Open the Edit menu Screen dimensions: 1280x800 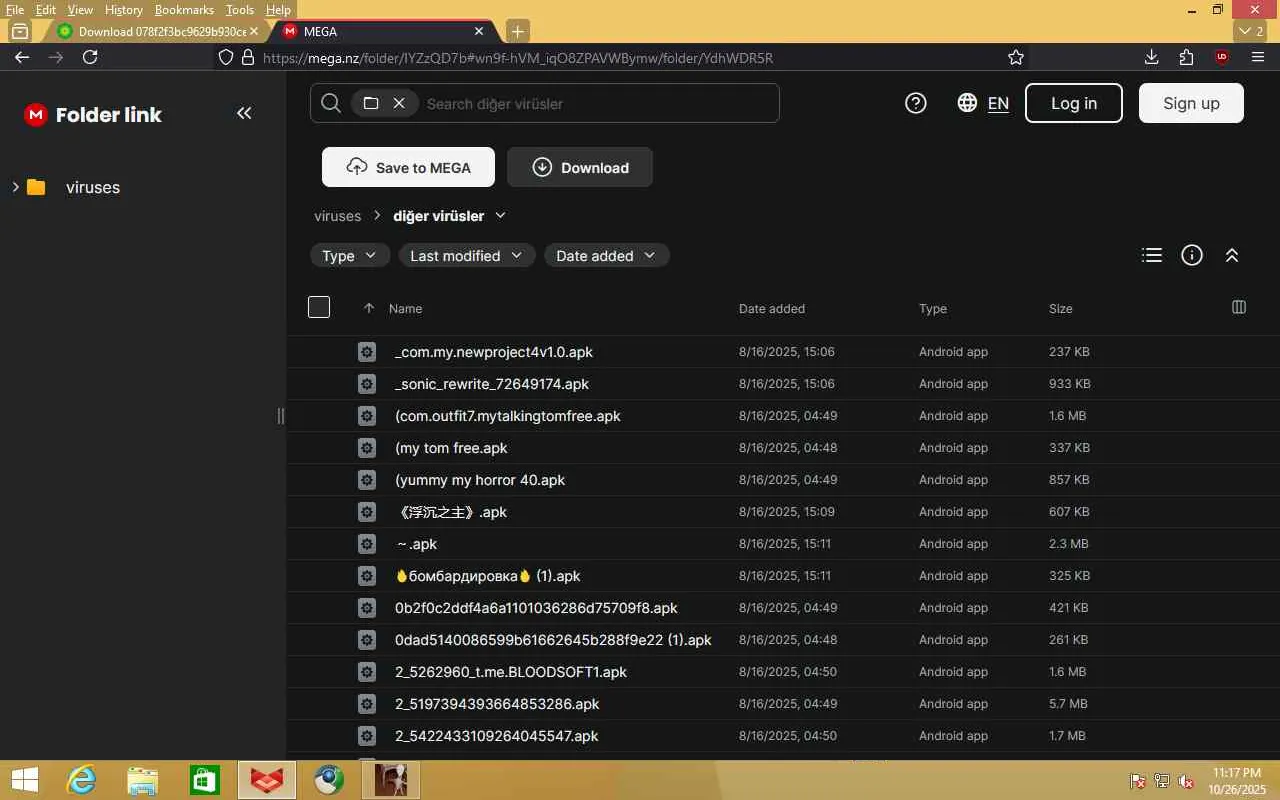pyautogui.click(x=46, y=10)
